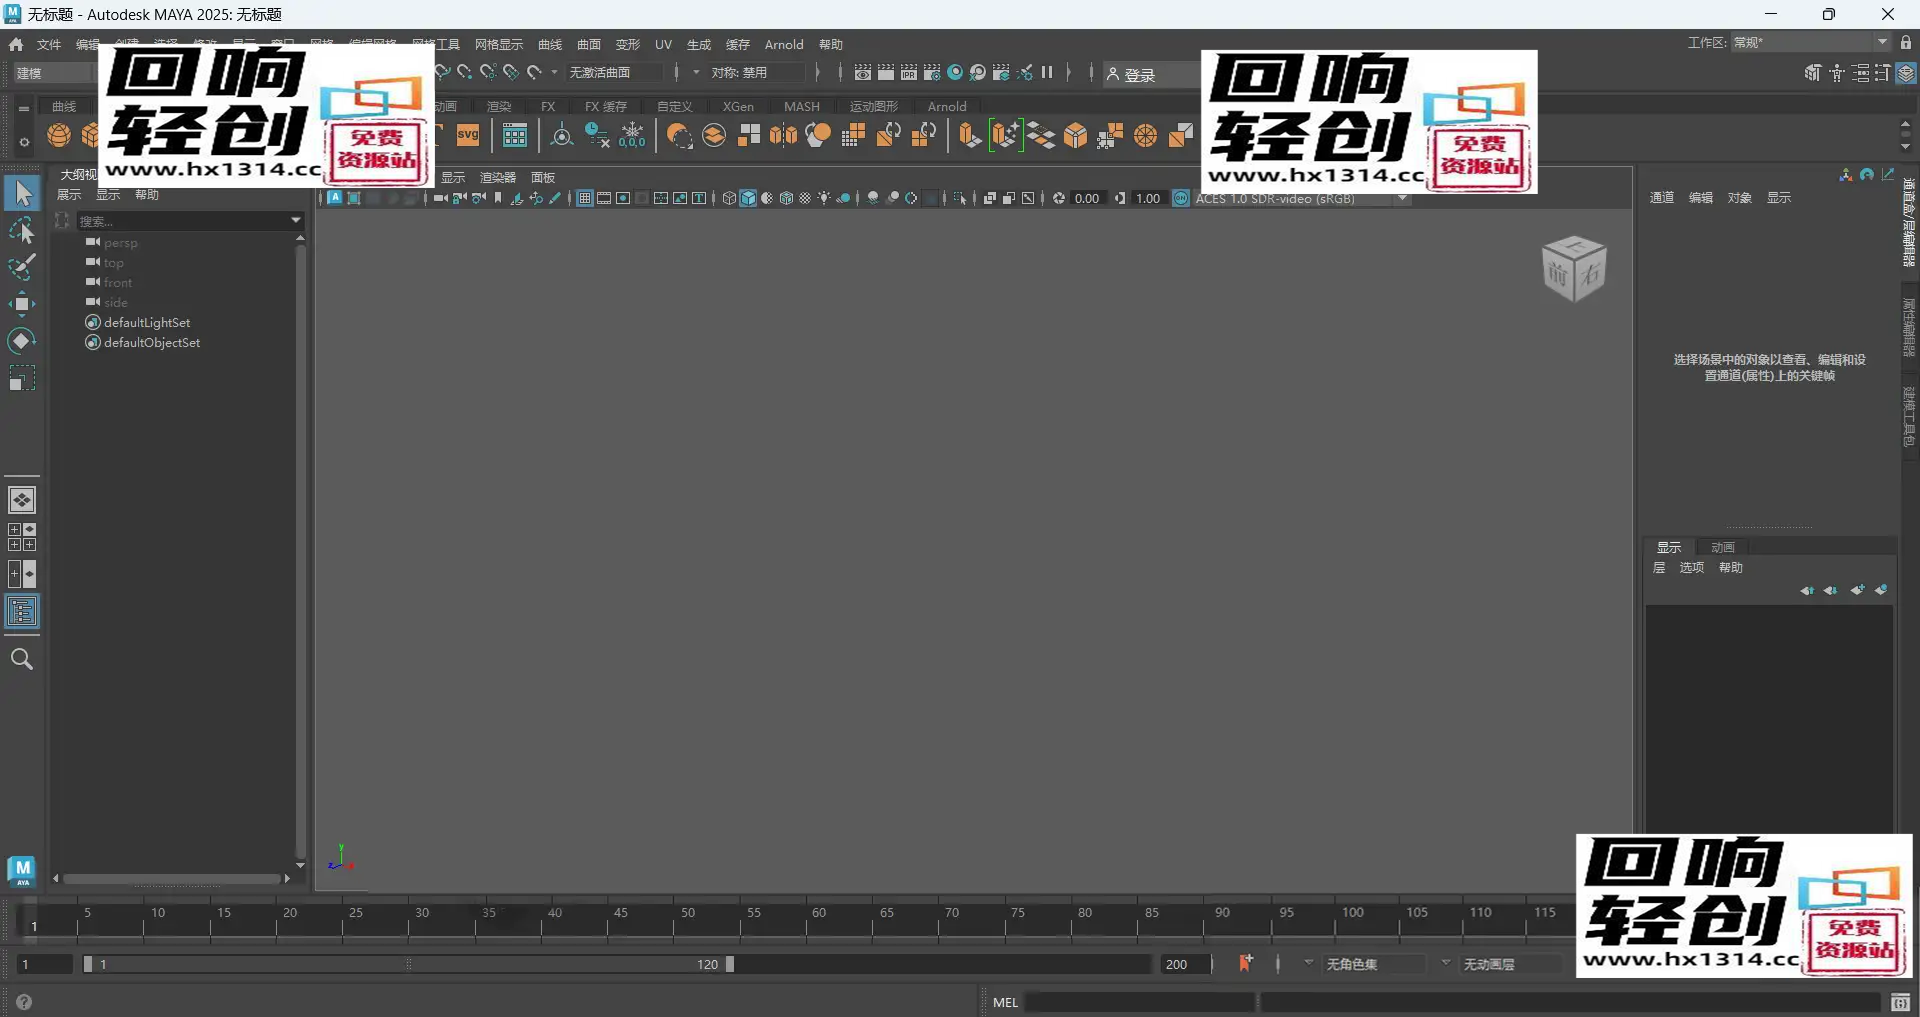Viewport: 1920px width, 1017px height.
Task: Open channel box 通道 menu
Action: [1661, 197]
